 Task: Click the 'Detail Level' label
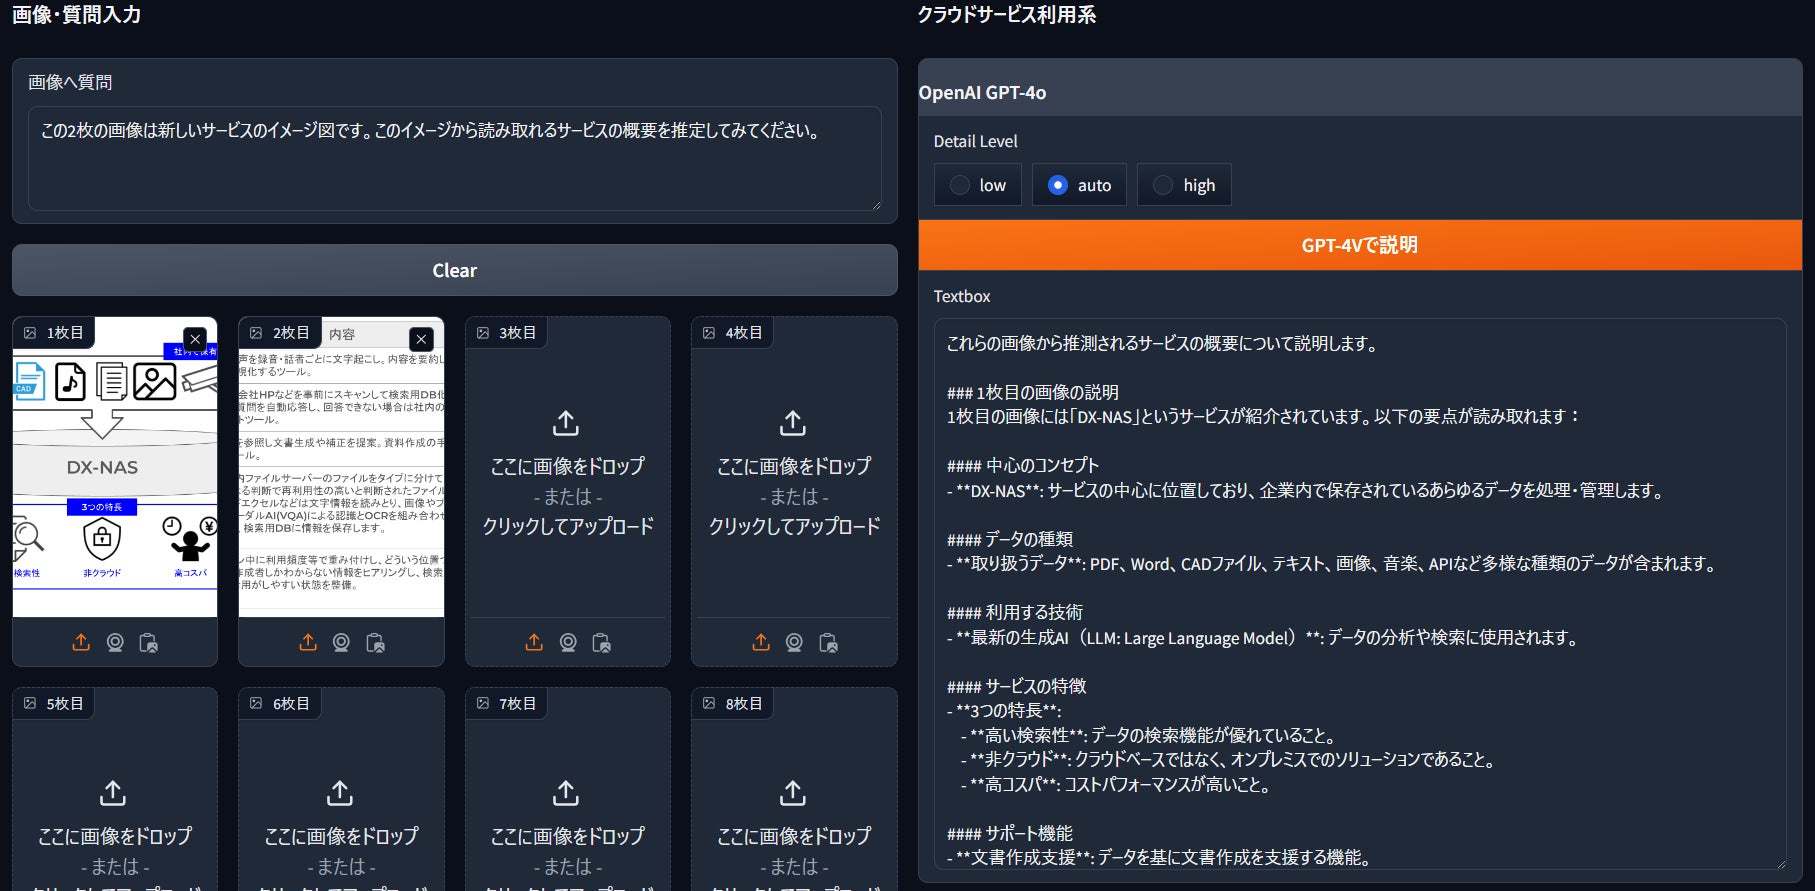(975, 141)
